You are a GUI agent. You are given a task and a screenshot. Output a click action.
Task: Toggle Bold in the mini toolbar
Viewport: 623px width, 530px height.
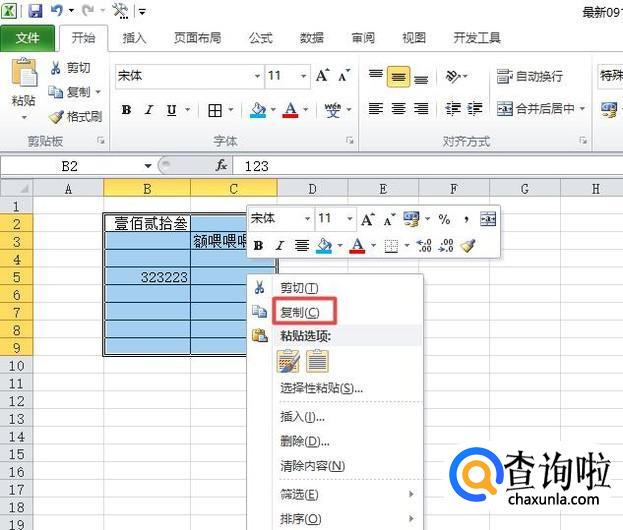tap(258, 246)
